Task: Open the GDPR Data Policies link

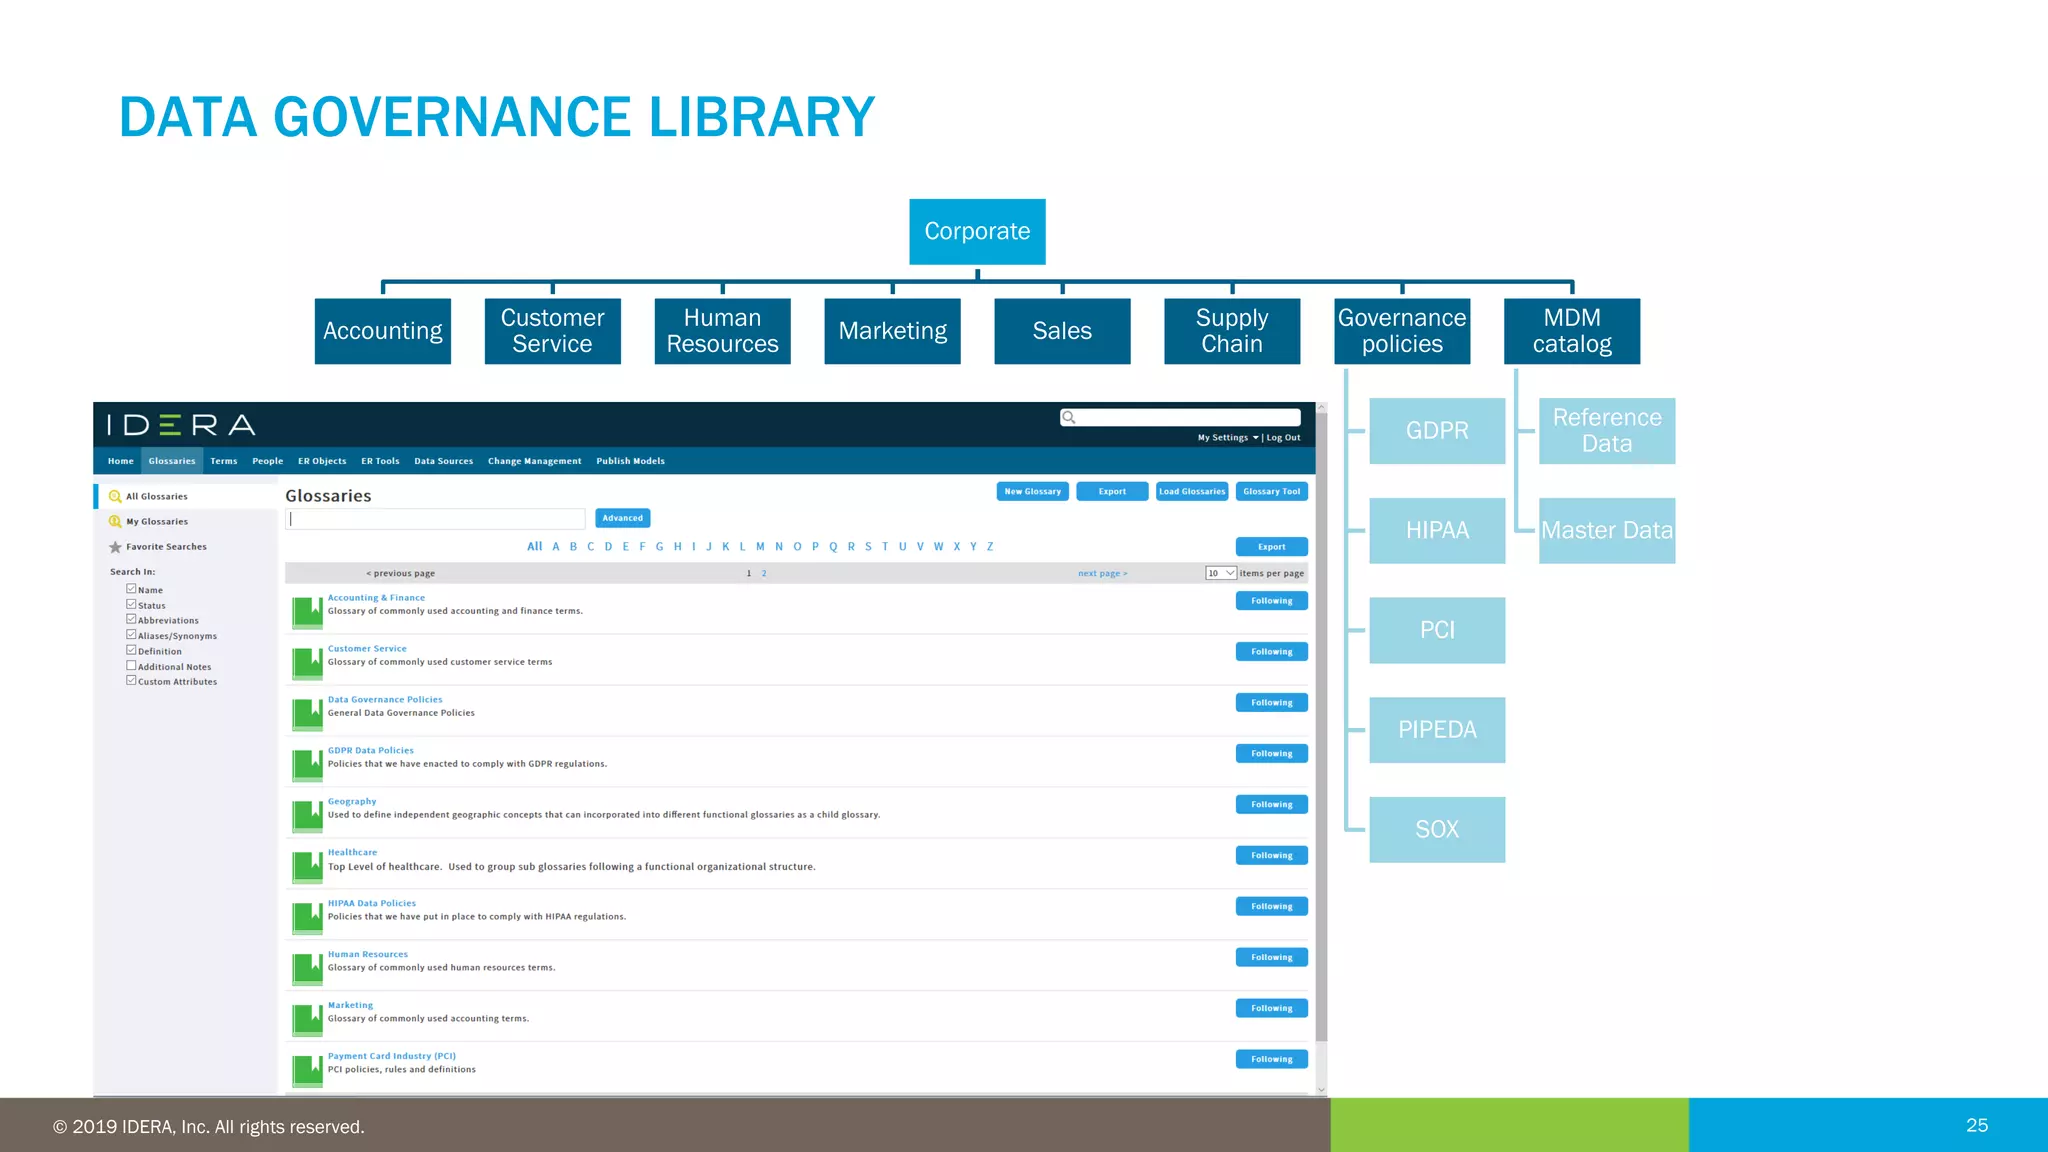Action: pos(370,750)
